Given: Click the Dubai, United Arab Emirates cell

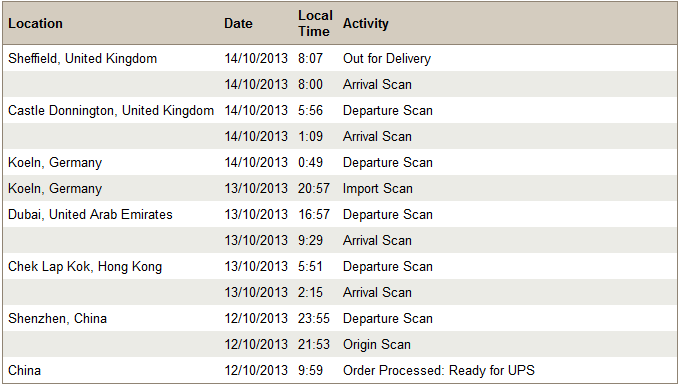Looking at the screenshot, I should tap(90, 214).
